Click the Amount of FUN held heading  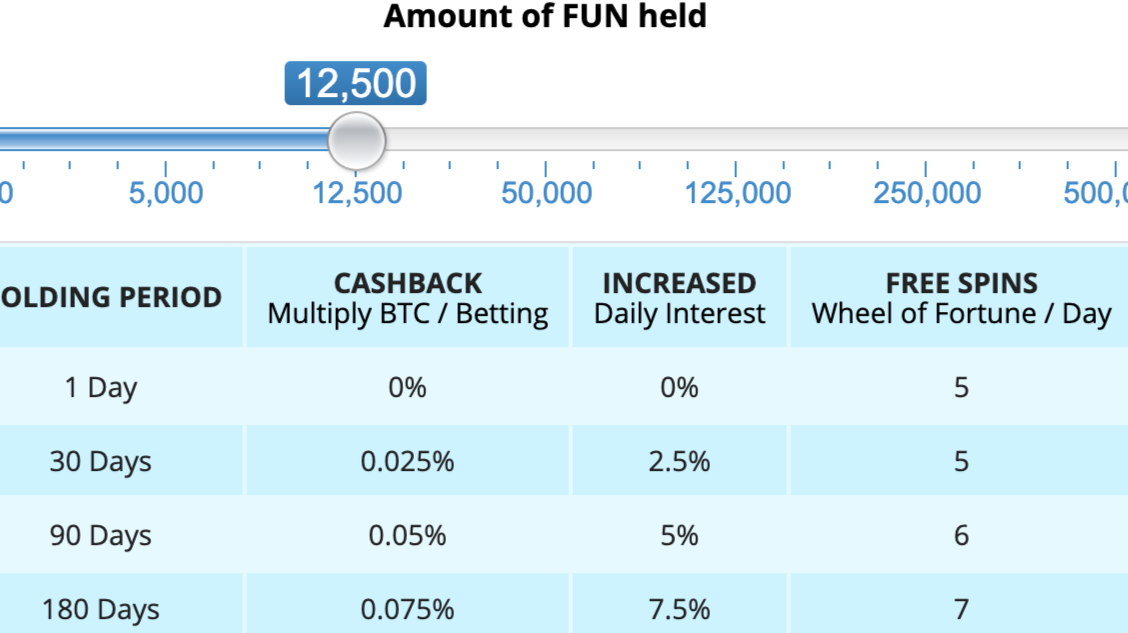545,16
